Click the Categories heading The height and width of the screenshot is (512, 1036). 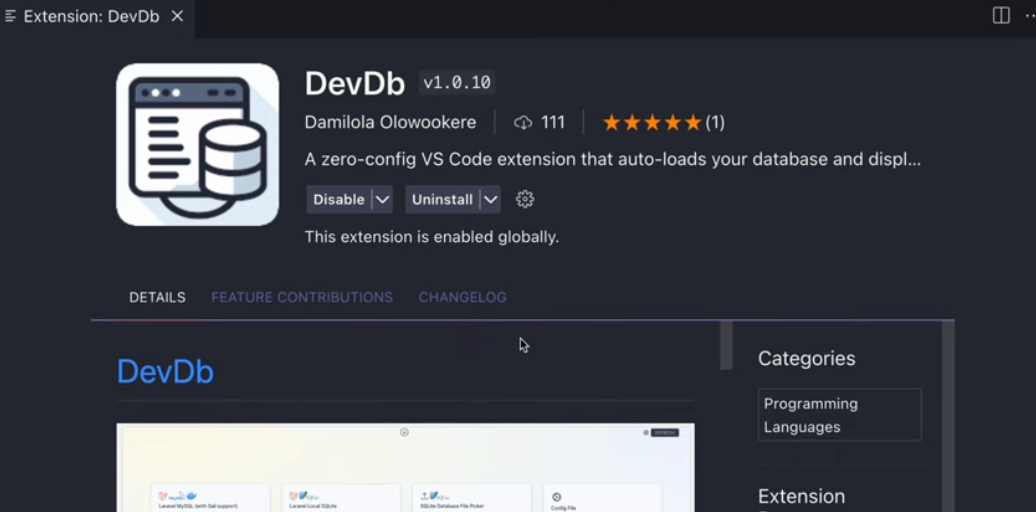pos(807,359)
